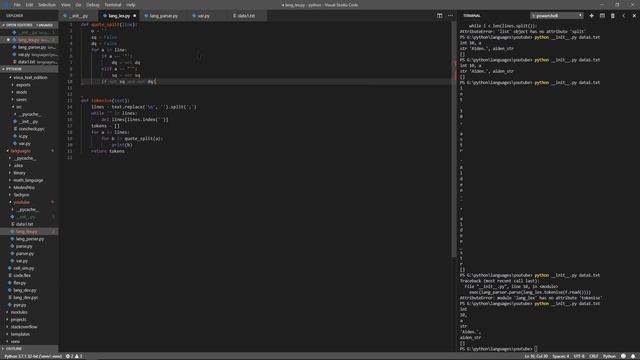This screenshot has height=360, width=640.
Task: Click the unsaved dot on lang_lex.py tab
Action: tap(135, 16)
